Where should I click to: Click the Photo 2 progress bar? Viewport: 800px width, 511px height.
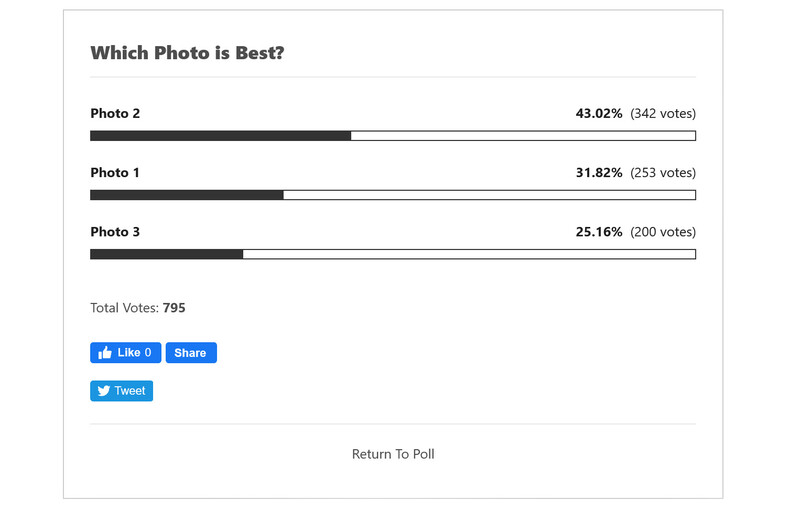point(393,136)
